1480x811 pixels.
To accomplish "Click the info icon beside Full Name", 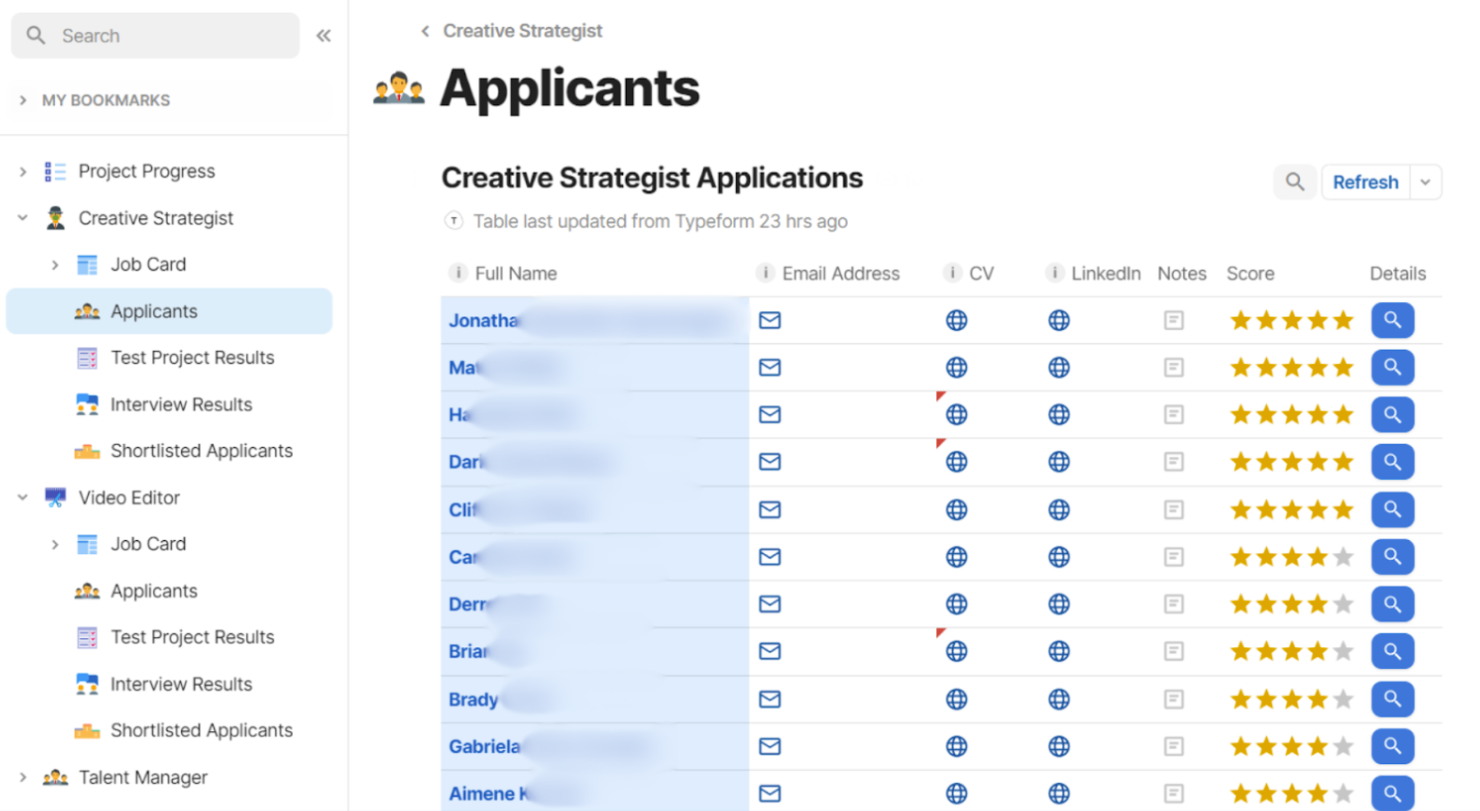I will pos(458,273).
